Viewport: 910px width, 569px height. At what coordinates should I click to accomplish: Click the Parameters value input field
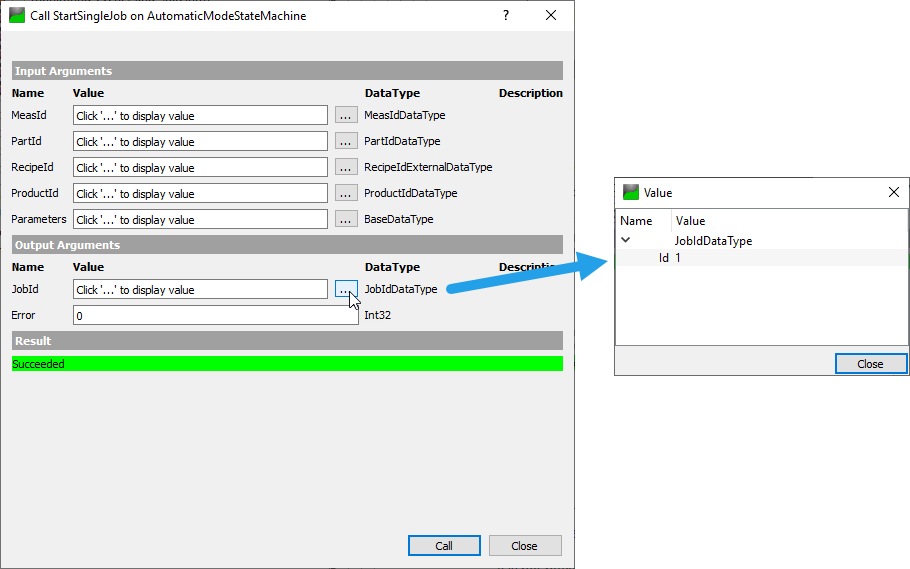point(200,219)
